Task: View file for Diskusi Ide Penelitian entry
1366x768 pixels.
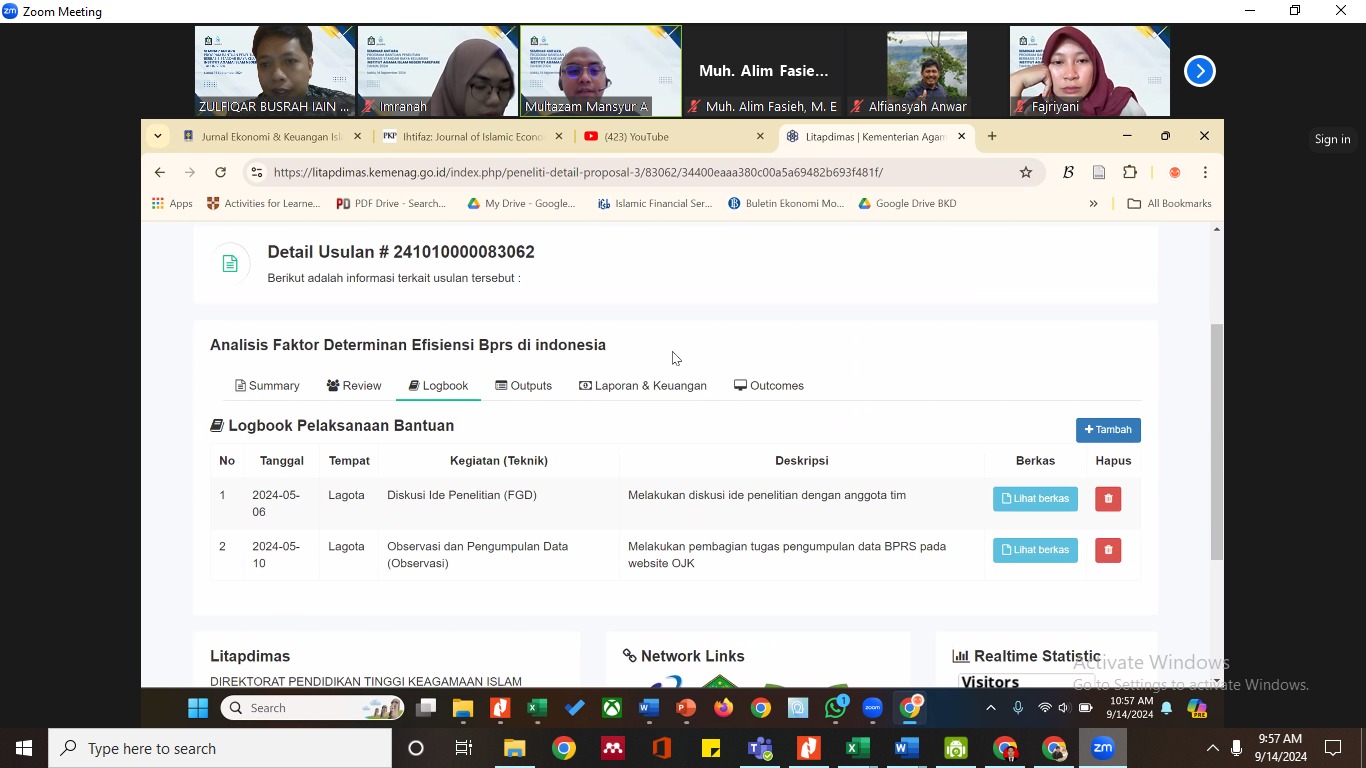Action: click(x=1035, y=499)
